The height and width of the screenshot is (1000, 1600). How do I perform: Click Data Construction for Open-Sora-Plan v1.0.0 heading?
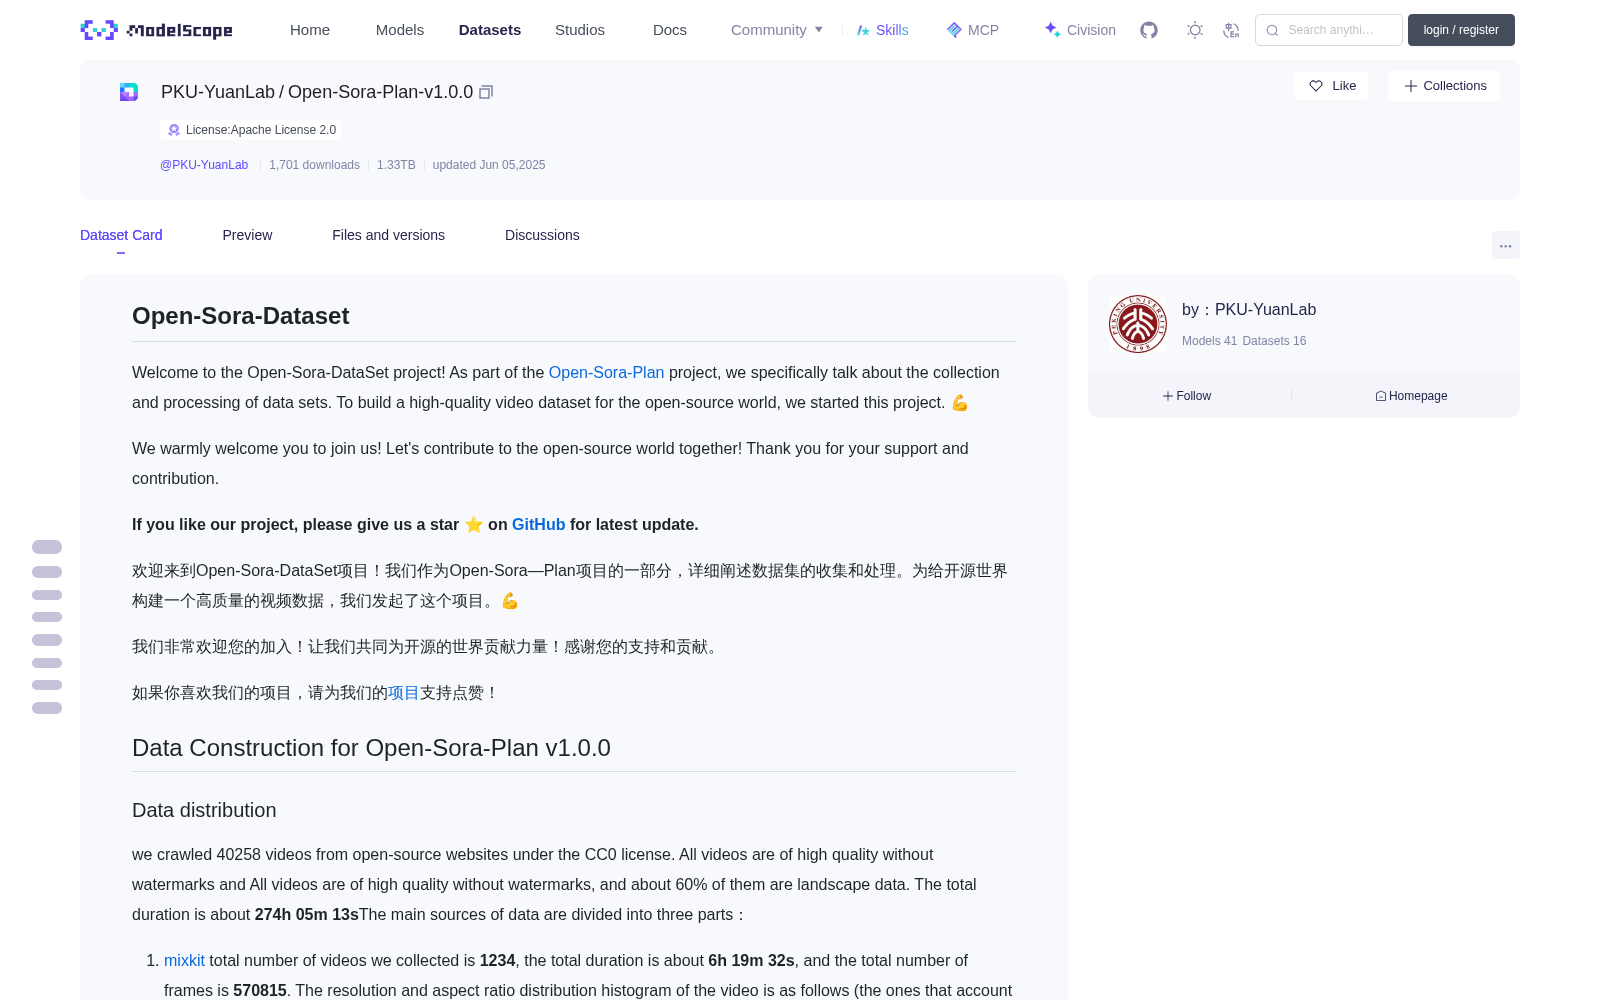pyautogui.click(x=371, y=748)
